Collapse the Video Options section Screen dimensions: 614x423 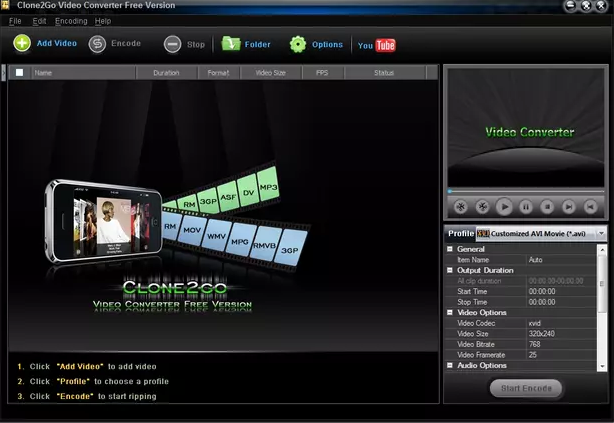pos(450,313)
